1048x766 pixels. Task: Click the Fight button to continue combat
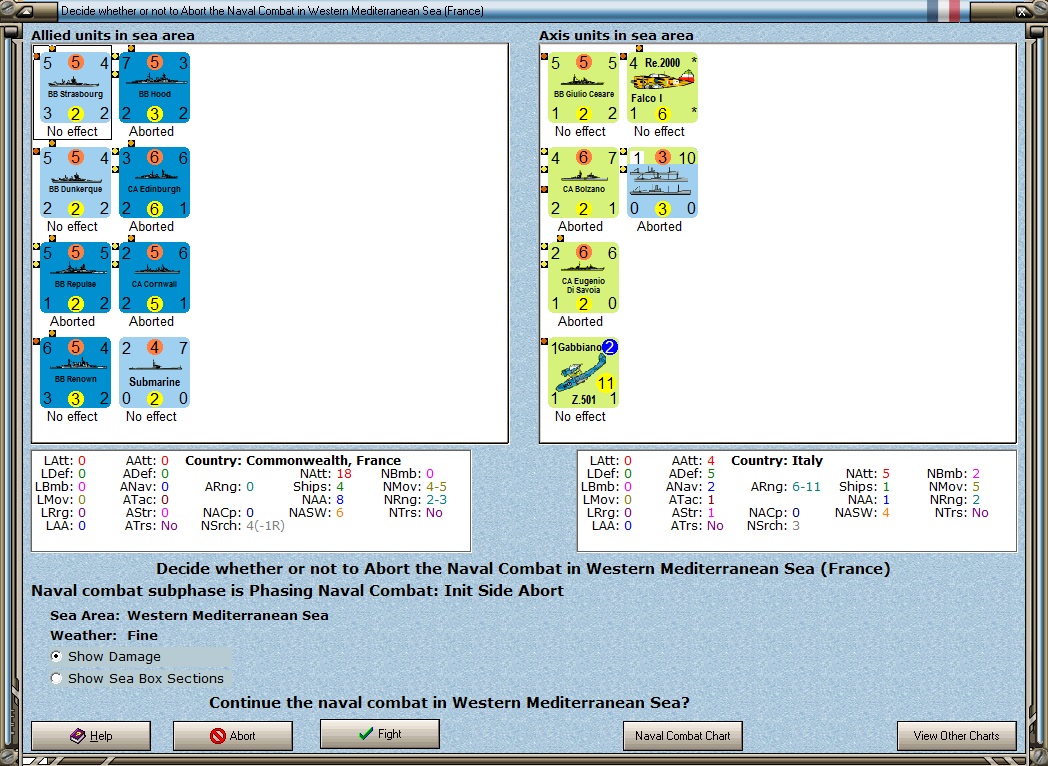(380, 734)
